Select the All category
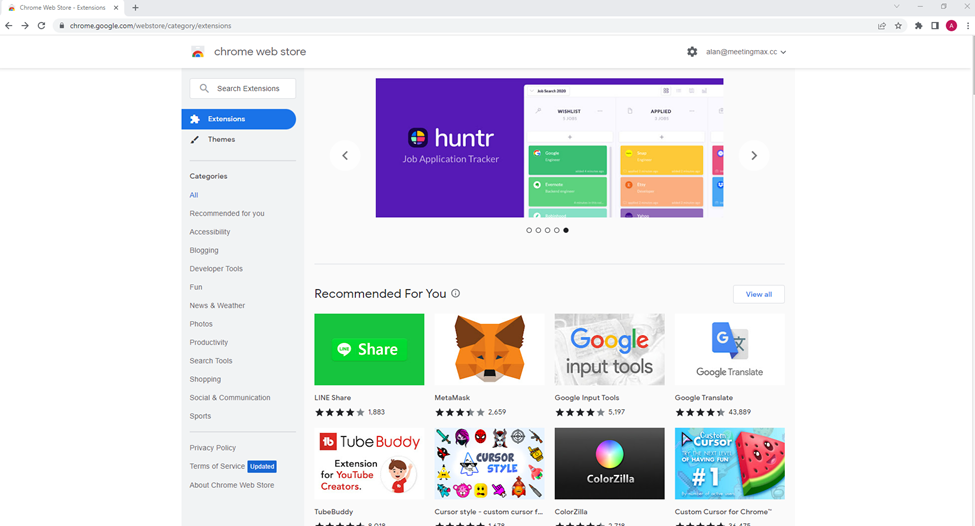Screen dimensions: 975x526 pos(194,195)
